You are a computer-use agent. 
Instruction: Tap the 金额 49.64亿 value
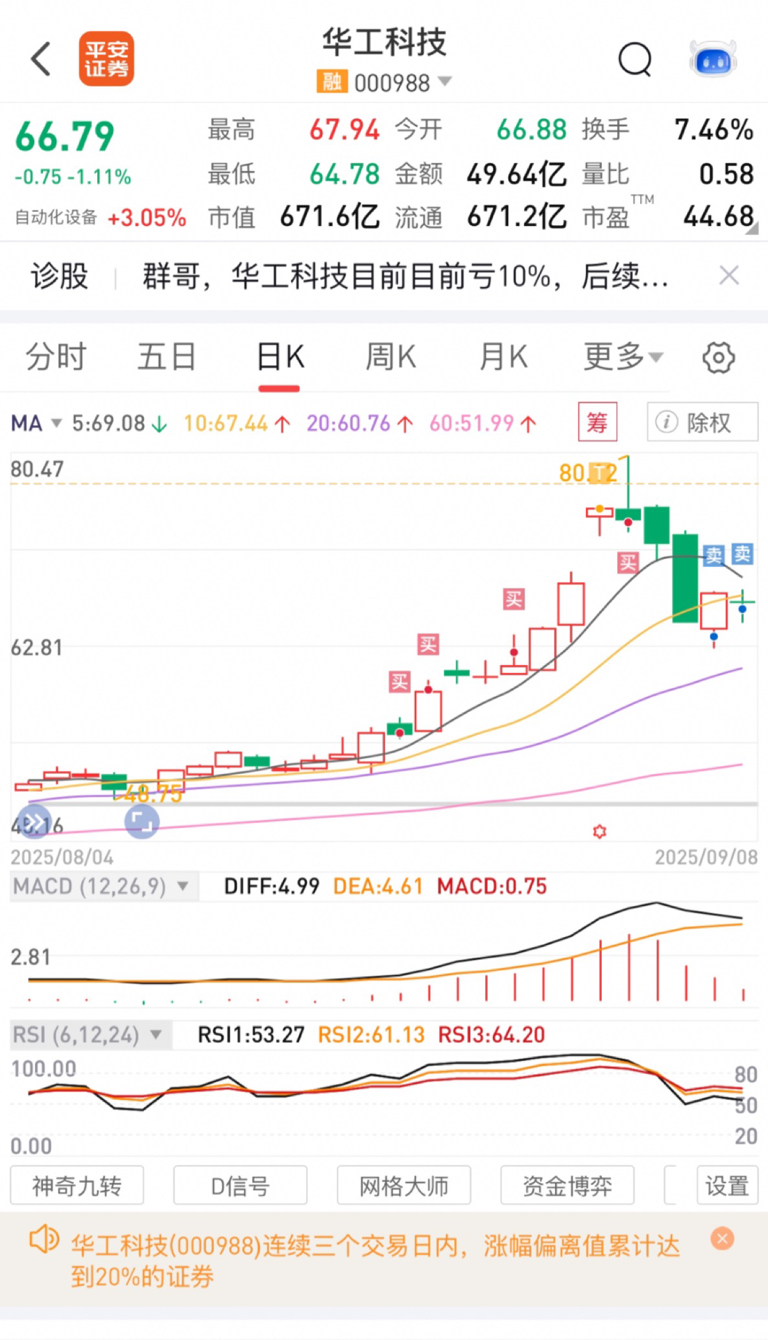coord(517,174)
